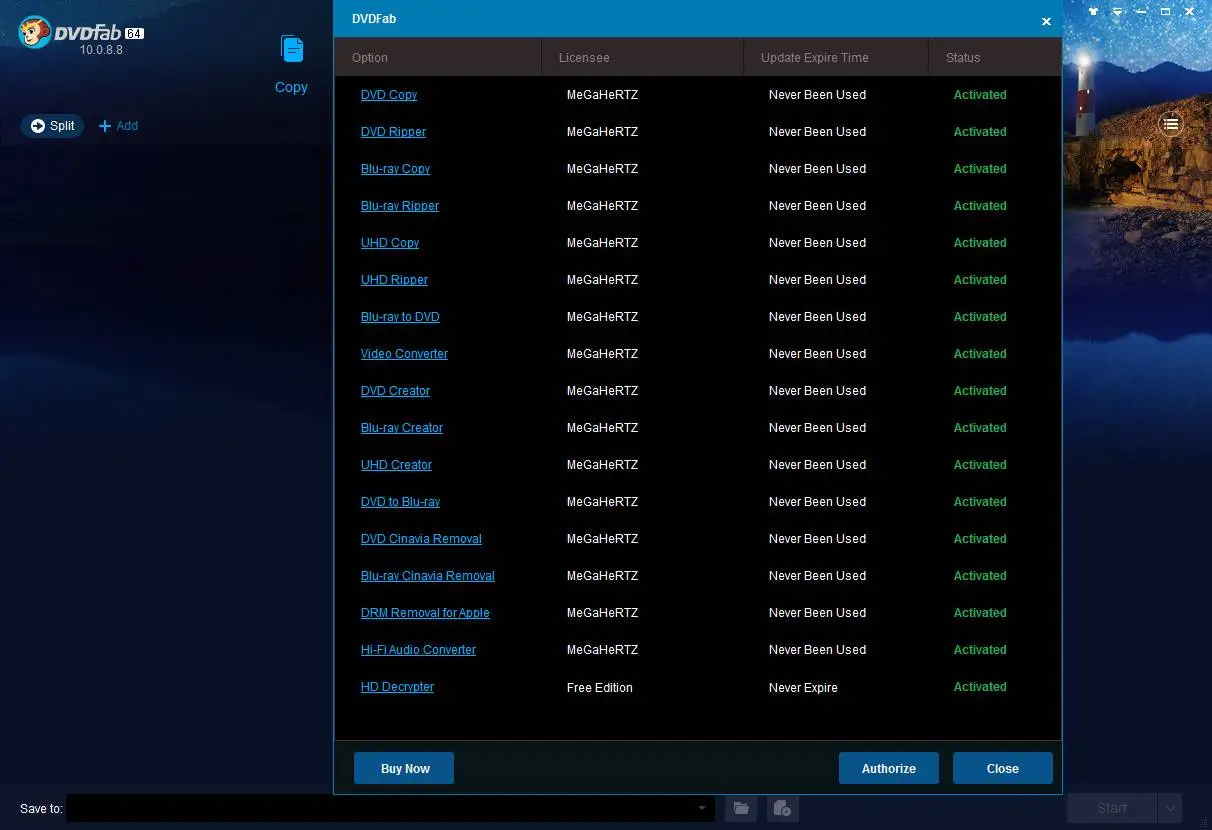This screenshot has height=830, width=1212.
Task: Open the UHD Creator link
Action: 396,465
